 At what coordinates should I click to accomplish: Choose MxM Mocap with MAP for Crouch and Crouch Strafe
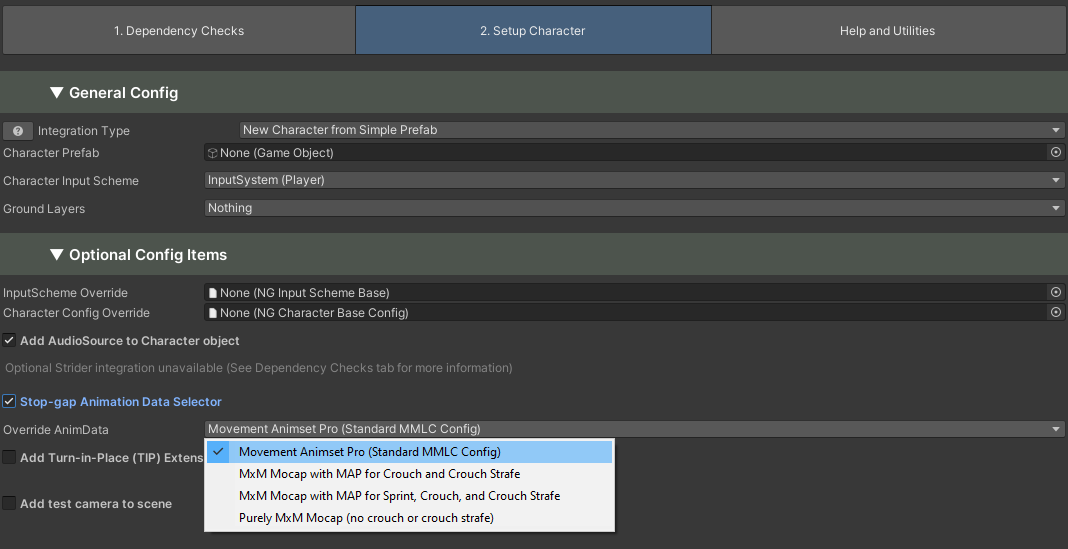pyautogui.click(x=409, y=473)
